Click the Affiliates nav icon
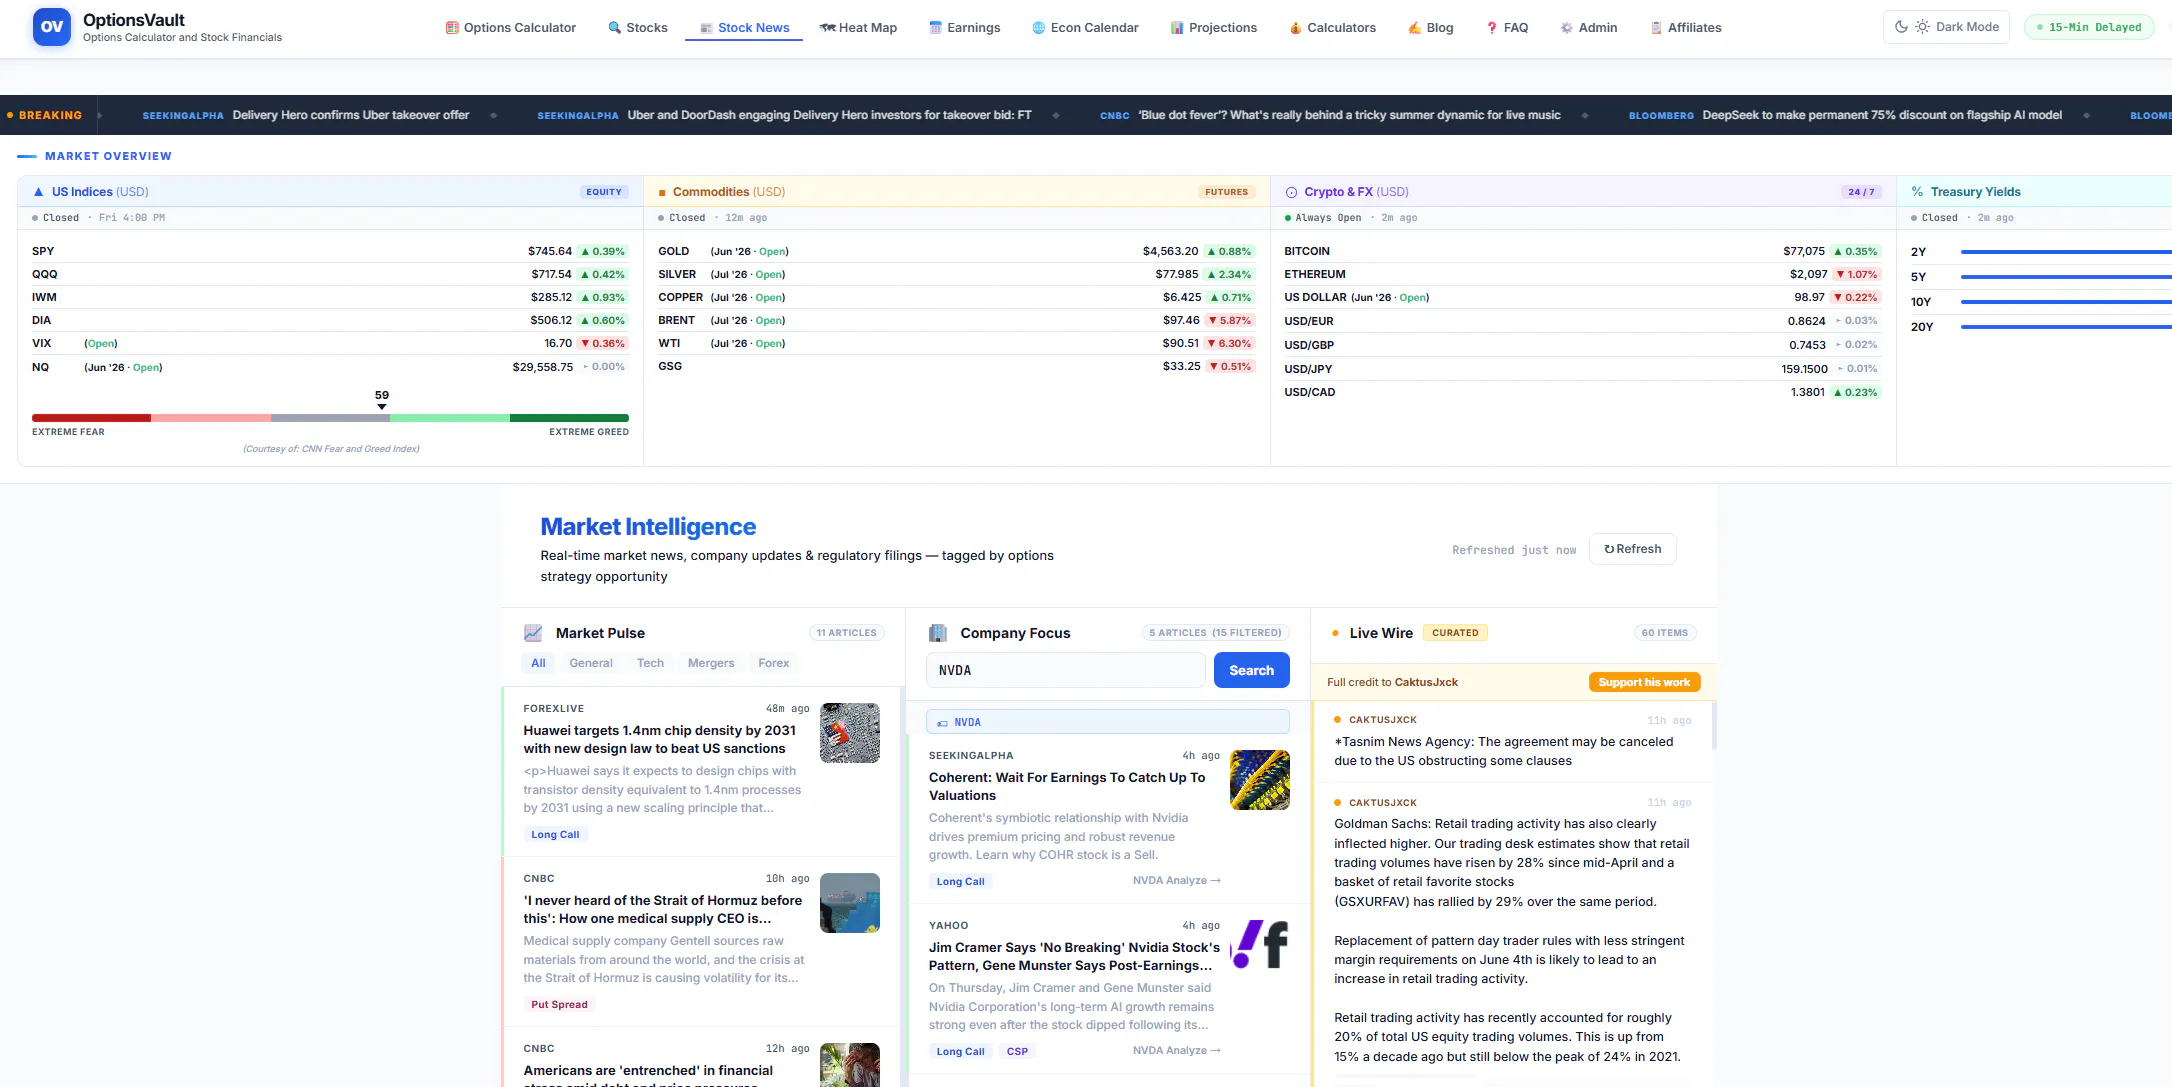 coord(1656,28)
